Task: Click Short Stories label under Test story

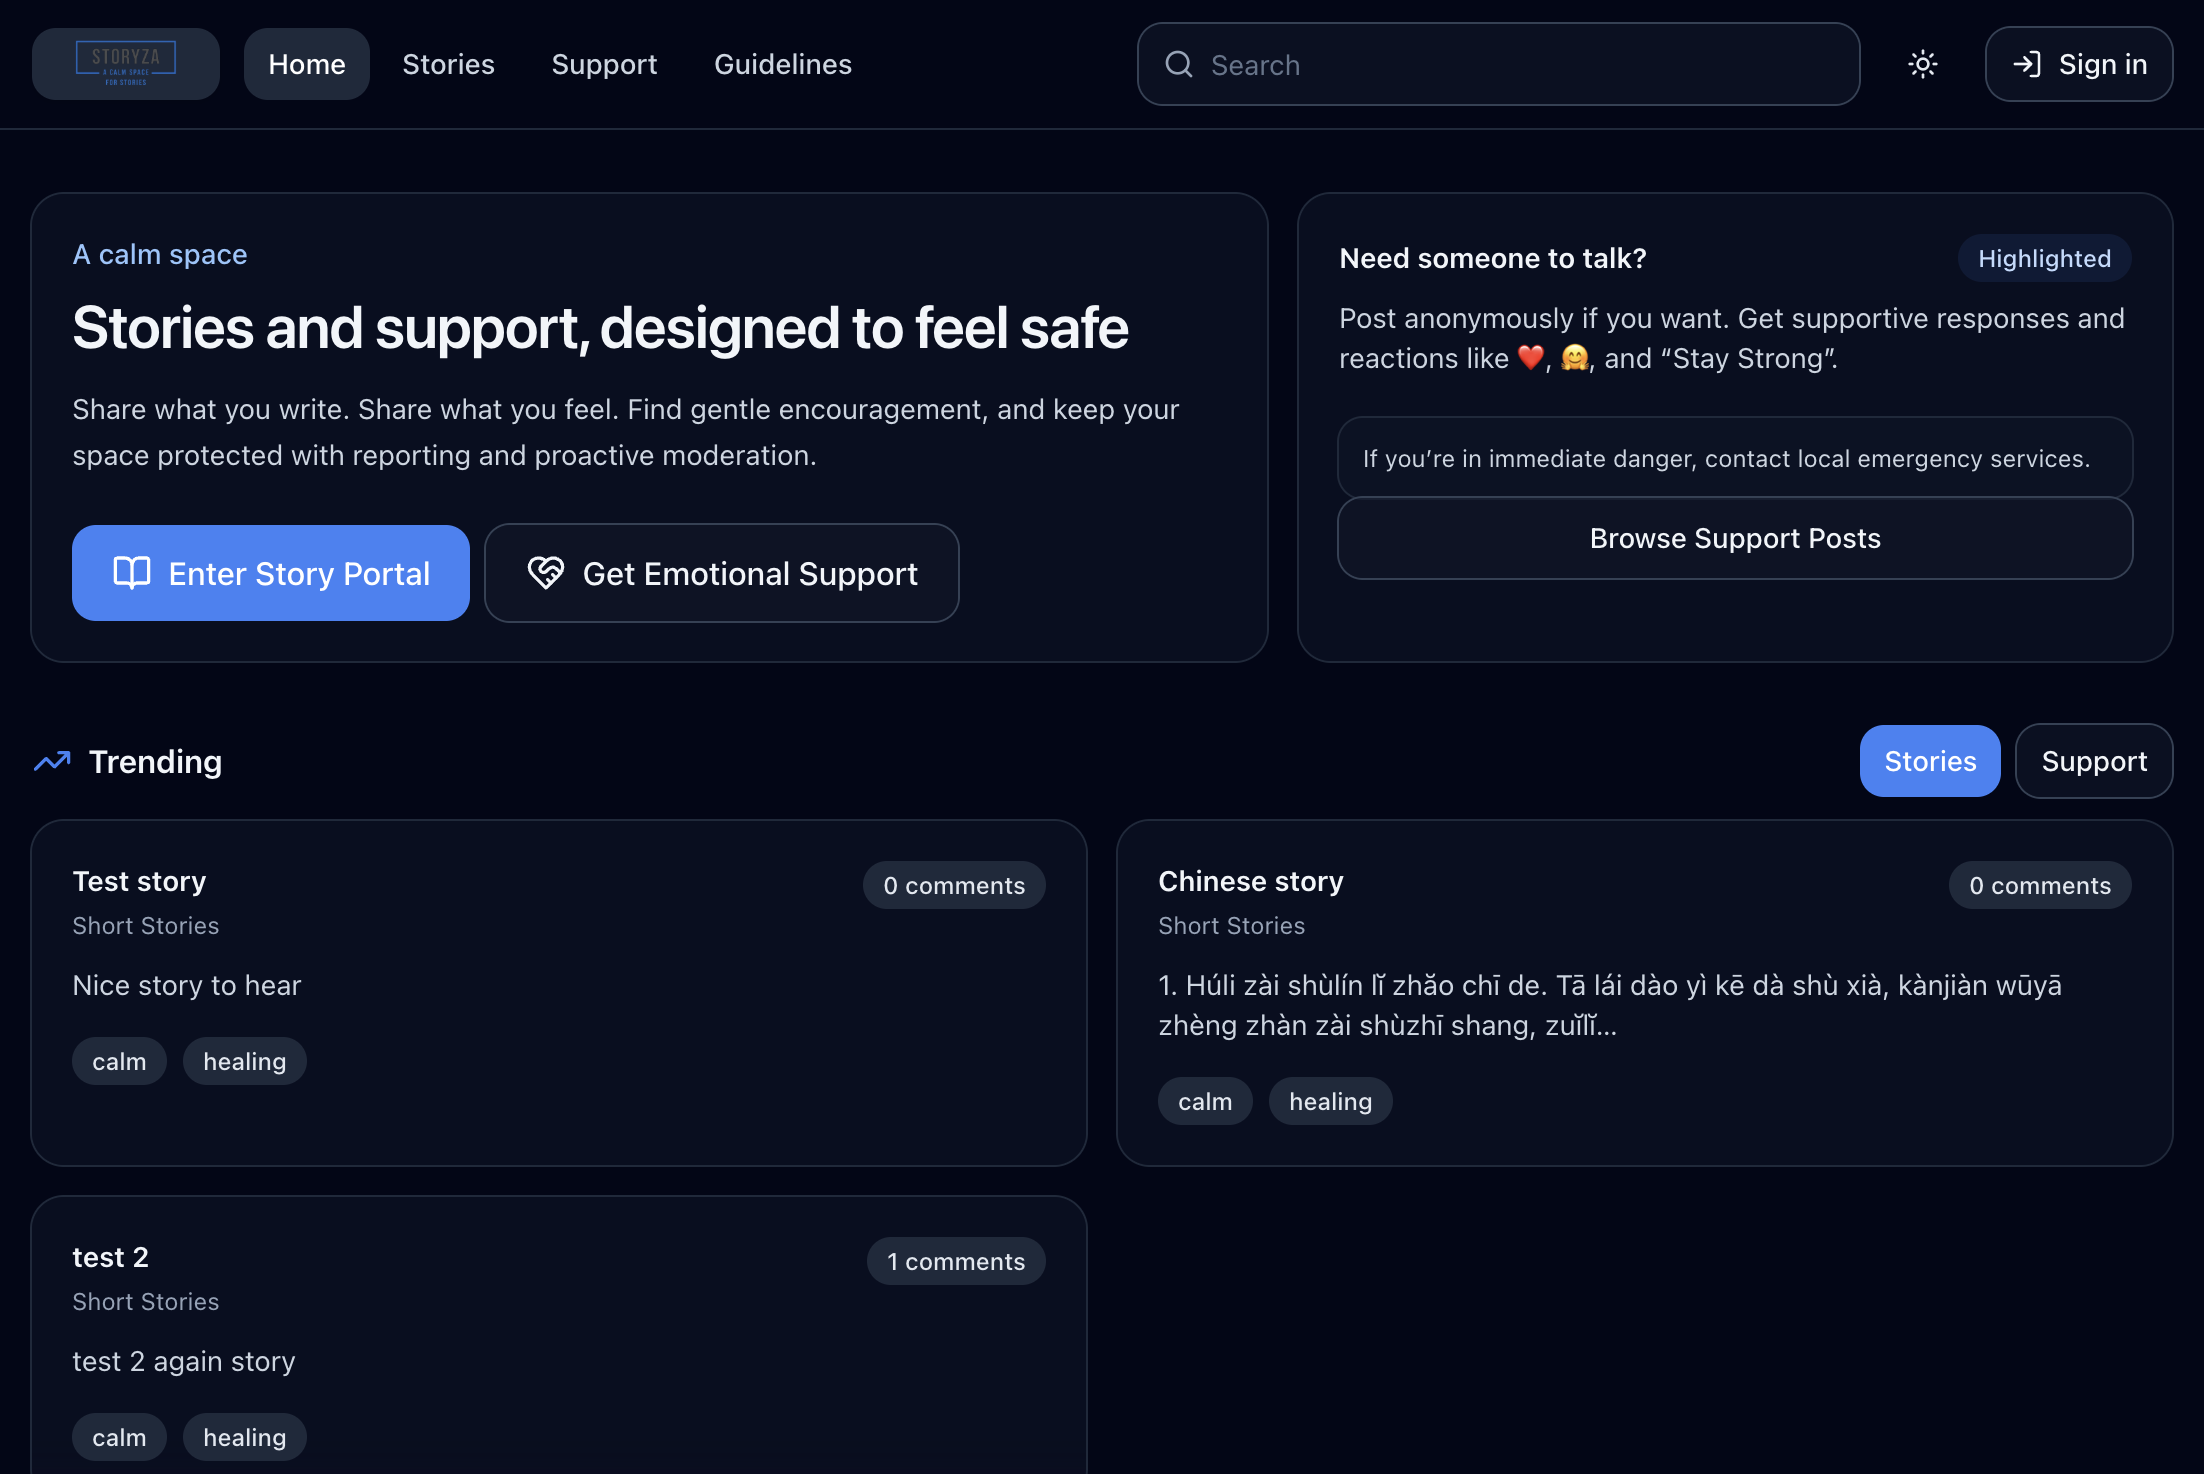Action: click(x=145, y=927)
